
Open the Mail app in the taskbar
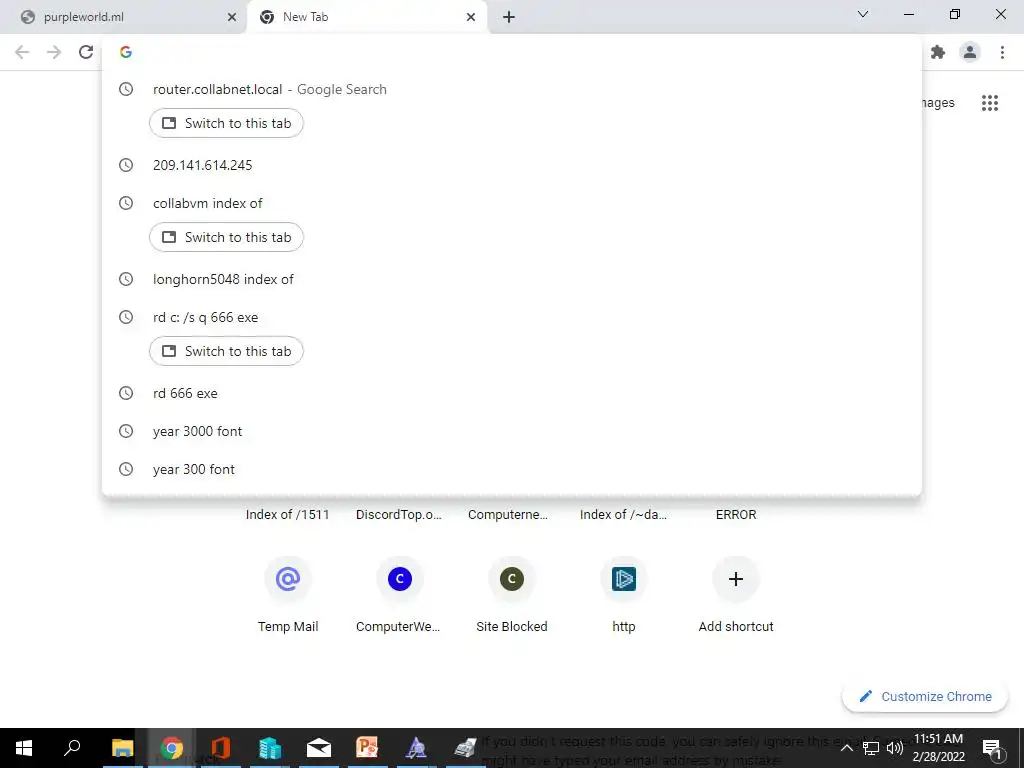click(x=319, y=748)
